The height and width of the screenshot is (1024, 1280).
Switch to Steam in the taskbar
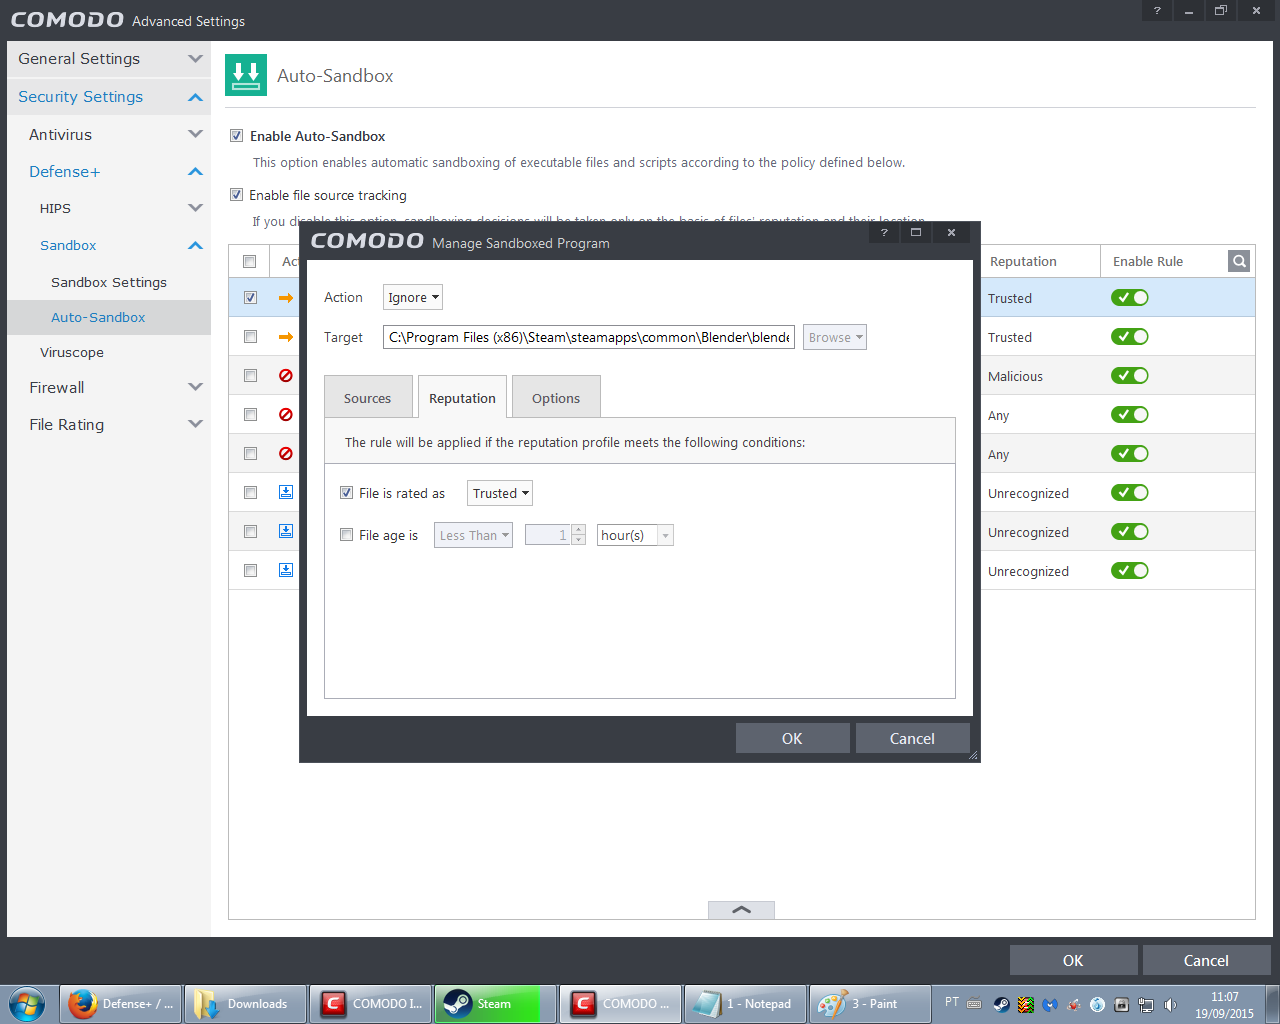[x=496, y=1003]
